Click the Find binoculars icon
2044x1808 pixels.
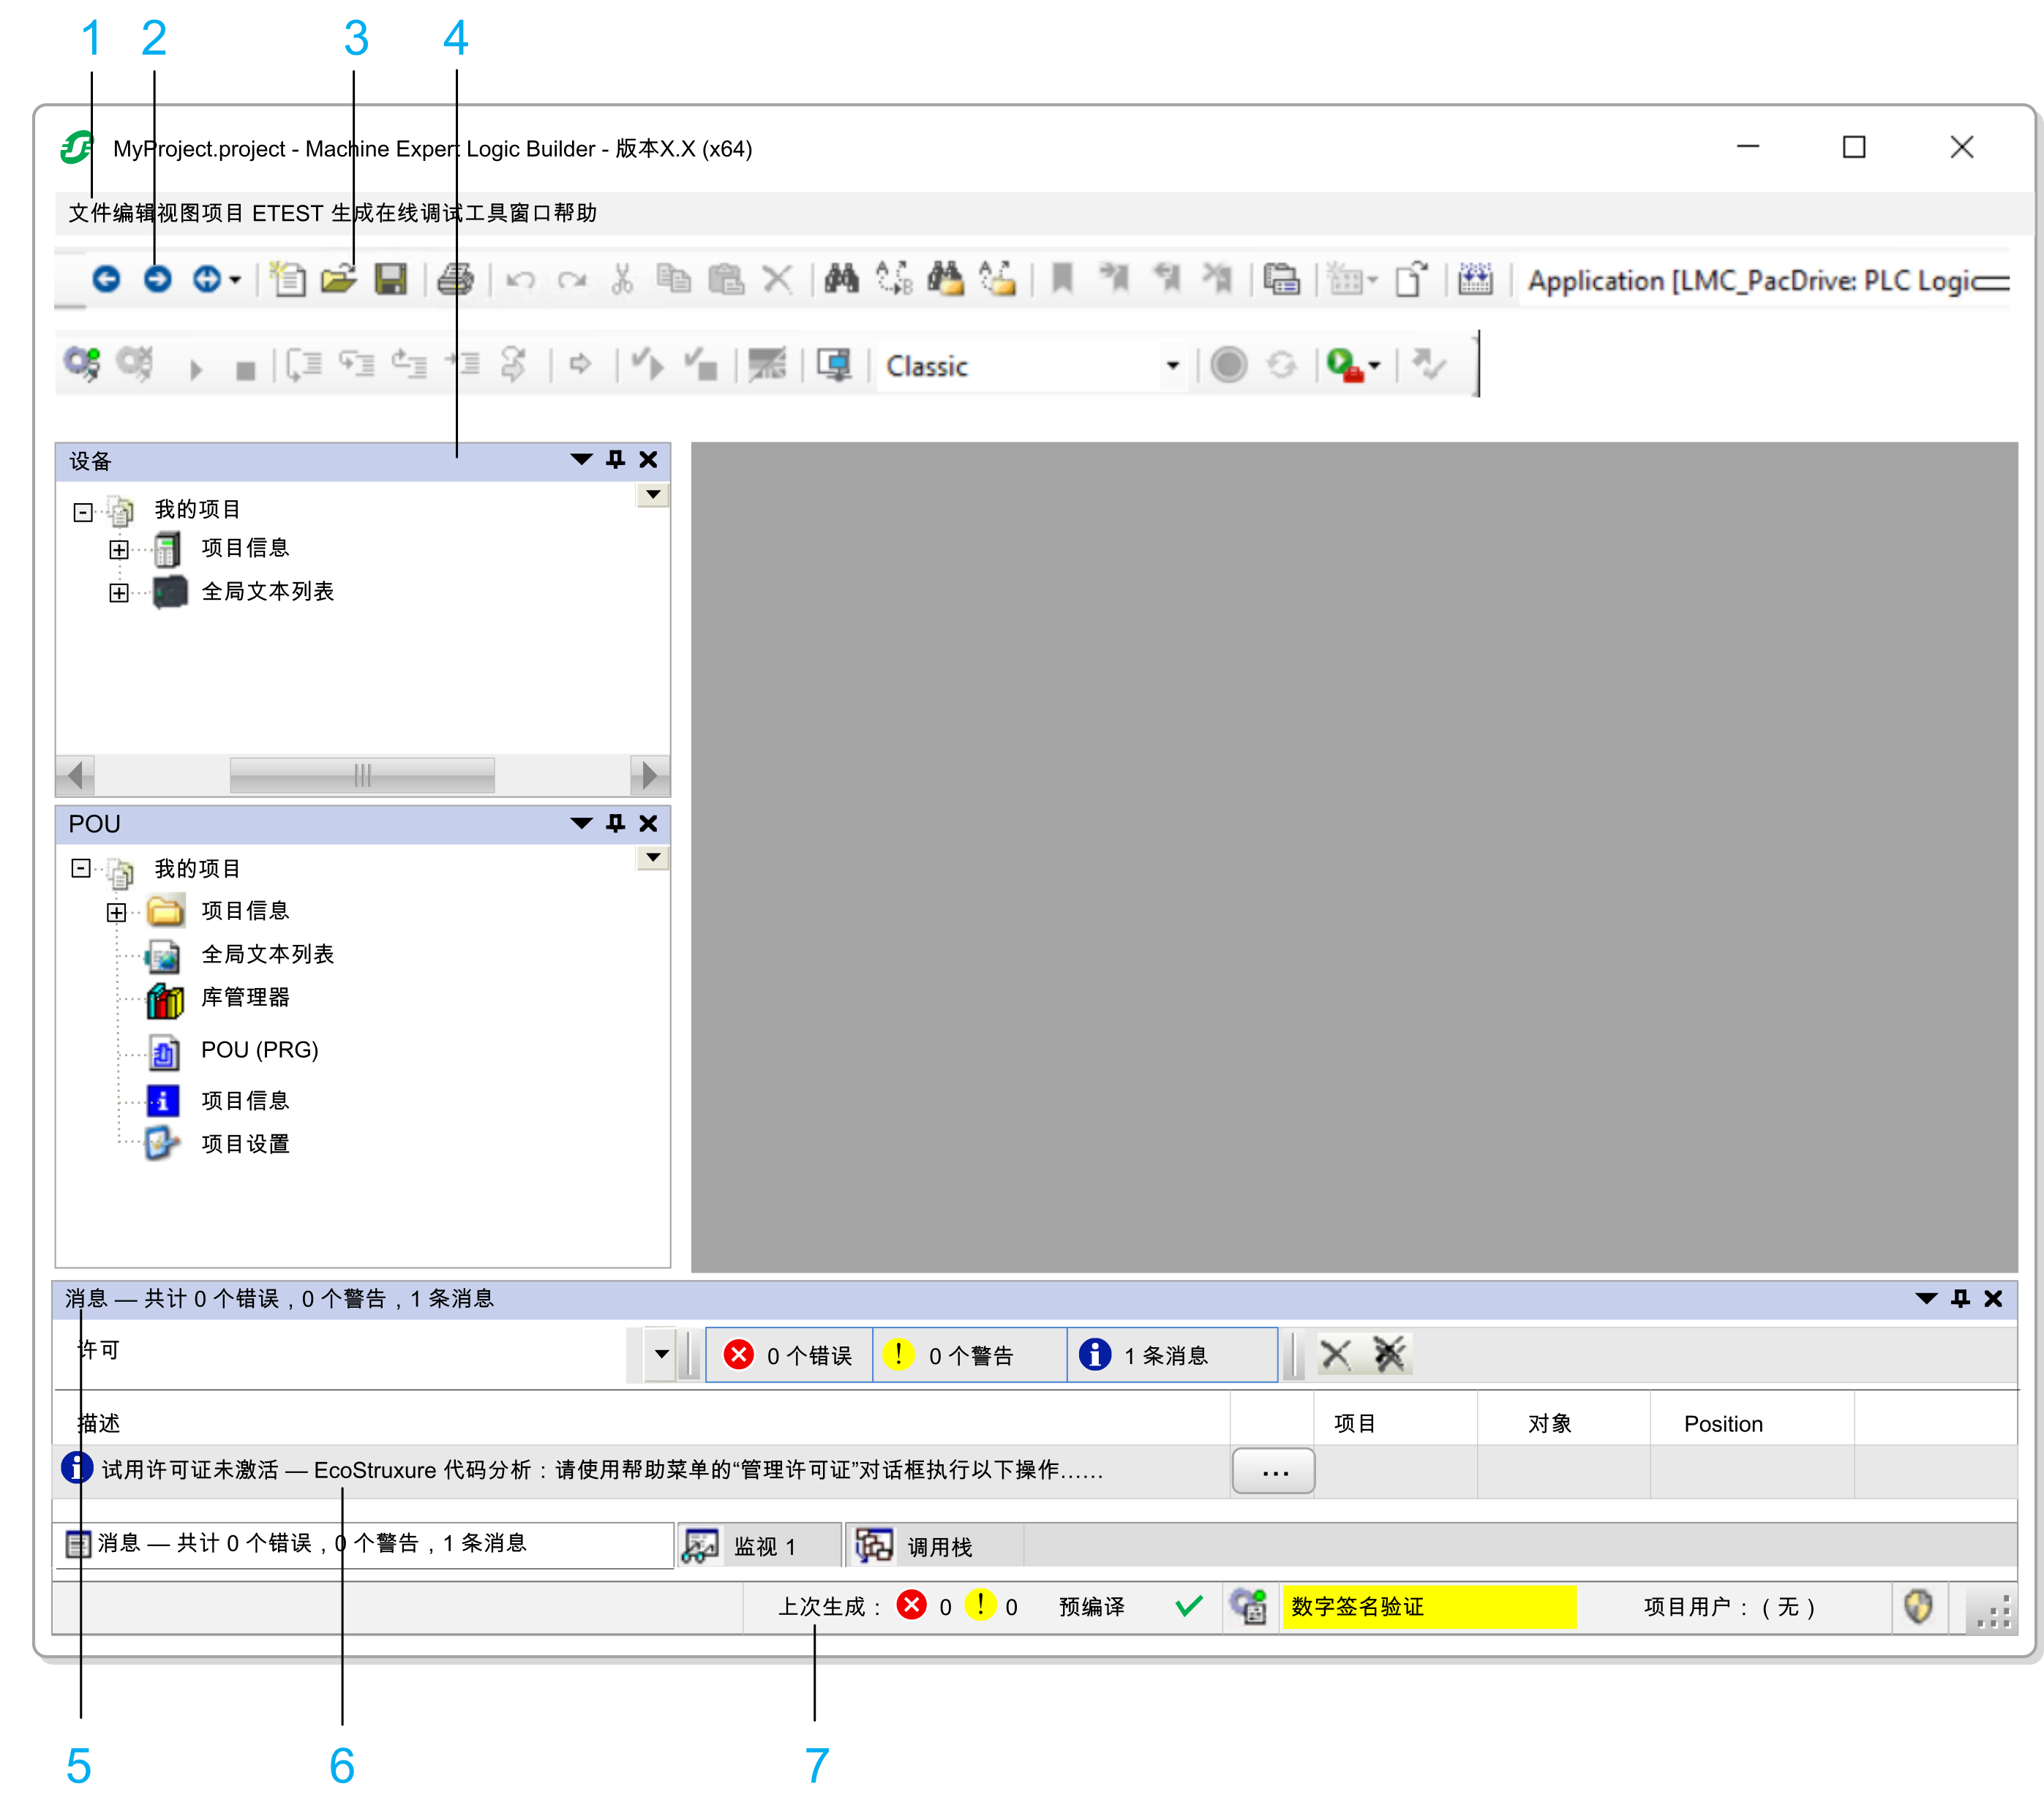(841, 279)
